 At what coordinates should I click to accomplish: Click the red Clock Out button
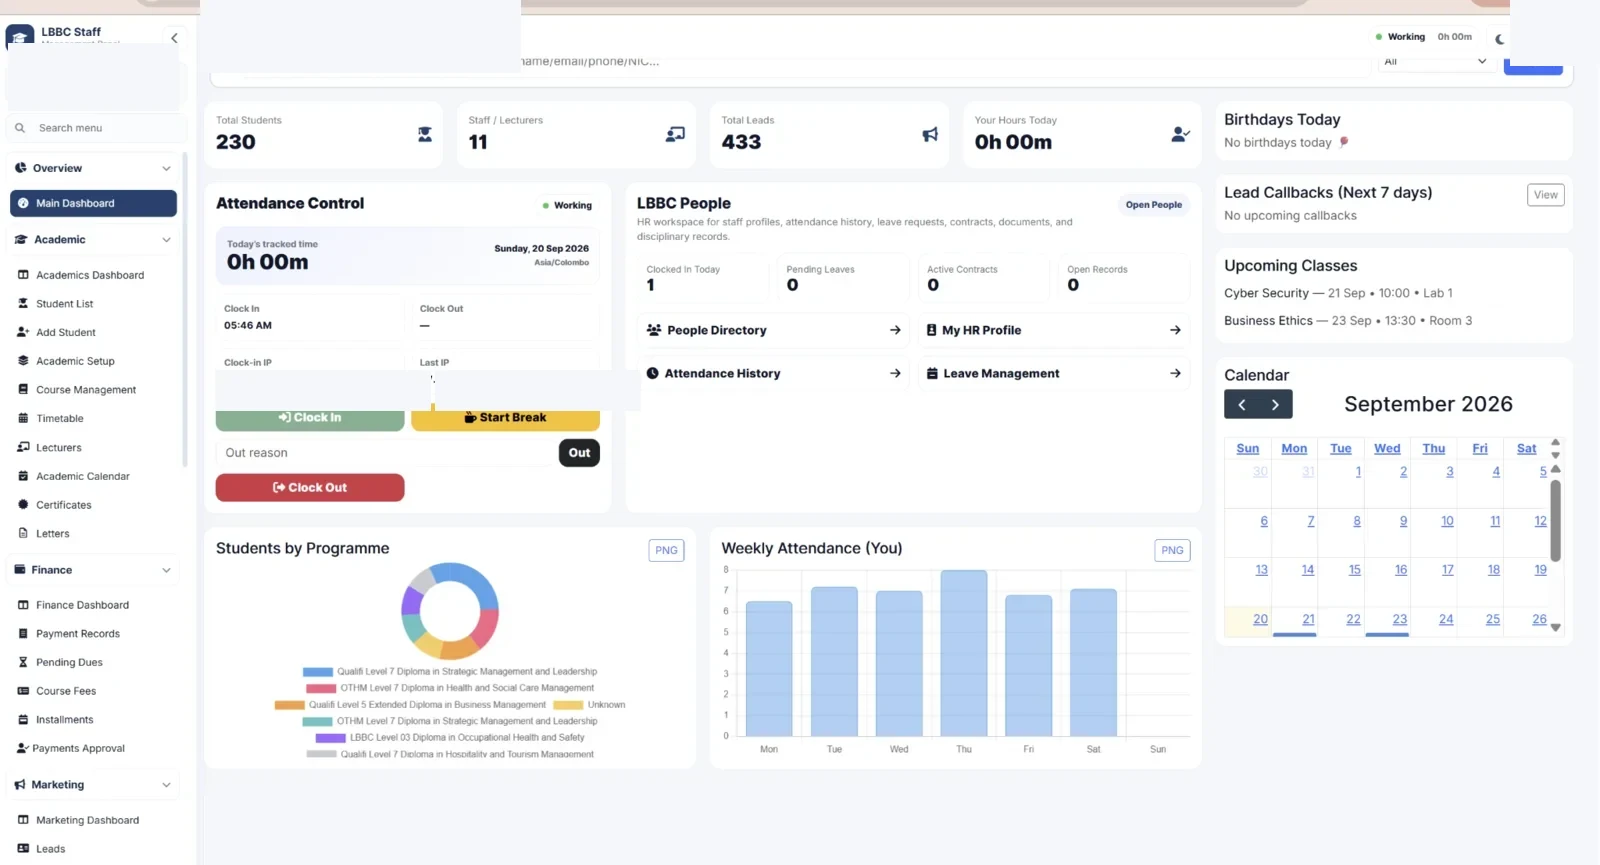310,488
